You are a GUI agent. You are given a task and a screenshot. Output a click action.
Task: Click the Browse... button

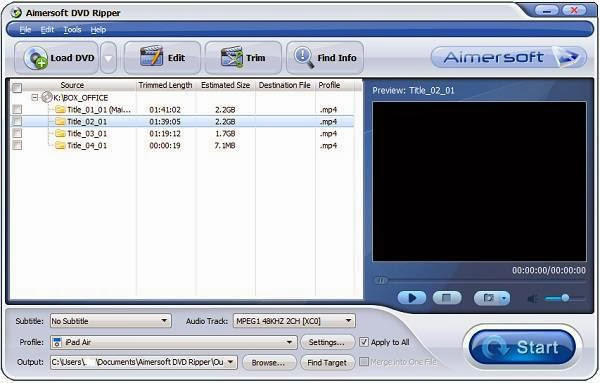click(x=269, y=362)
